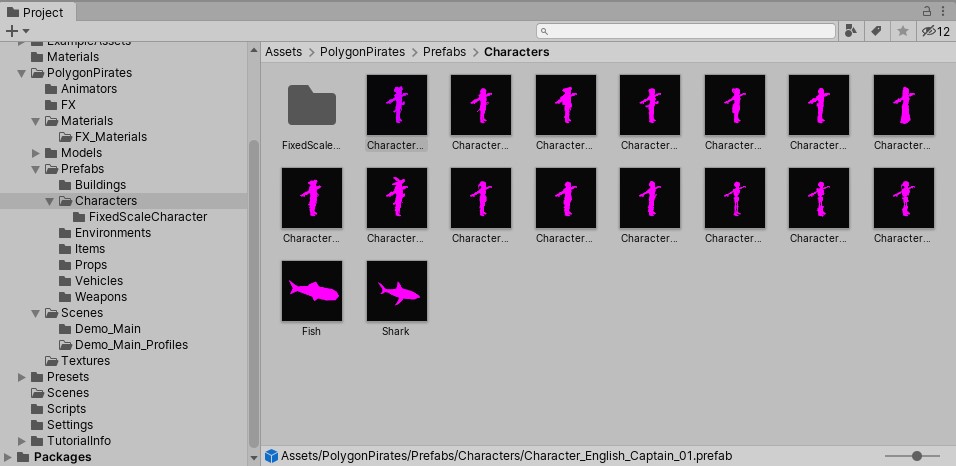Screen dimensions: 956x466
Task: Select the TutorialInfo folder
Action: (x=79, y=440)
